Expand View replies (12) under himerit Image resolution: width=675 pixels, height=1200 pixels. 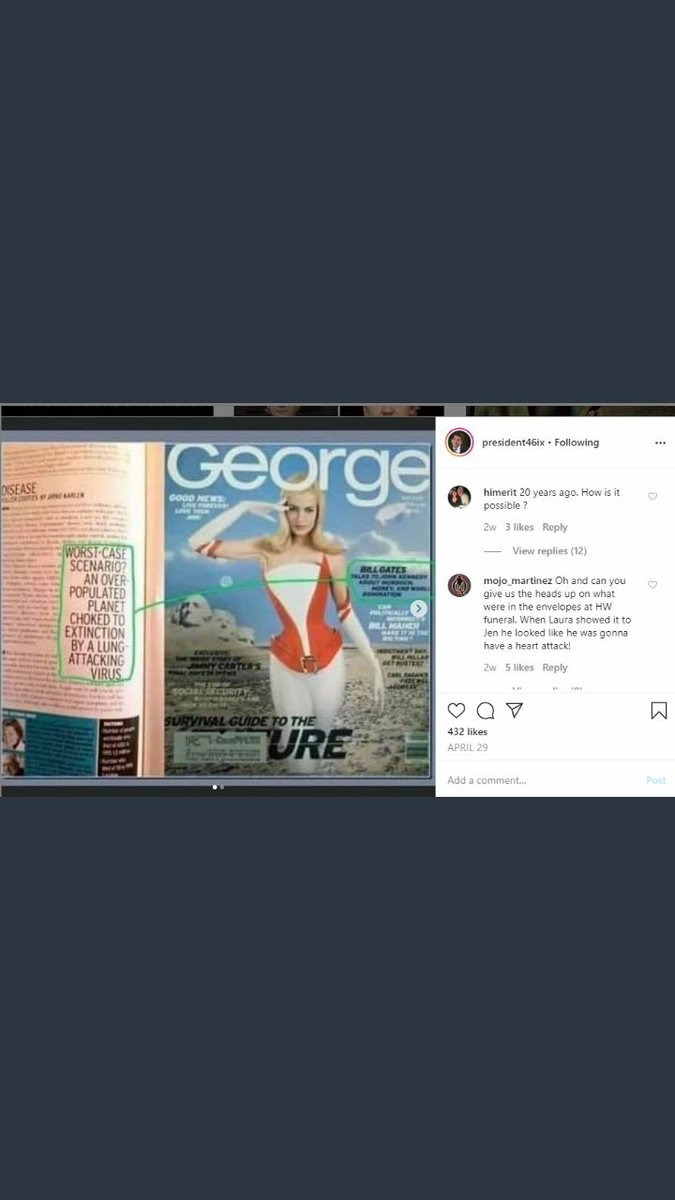click(549, 551)
